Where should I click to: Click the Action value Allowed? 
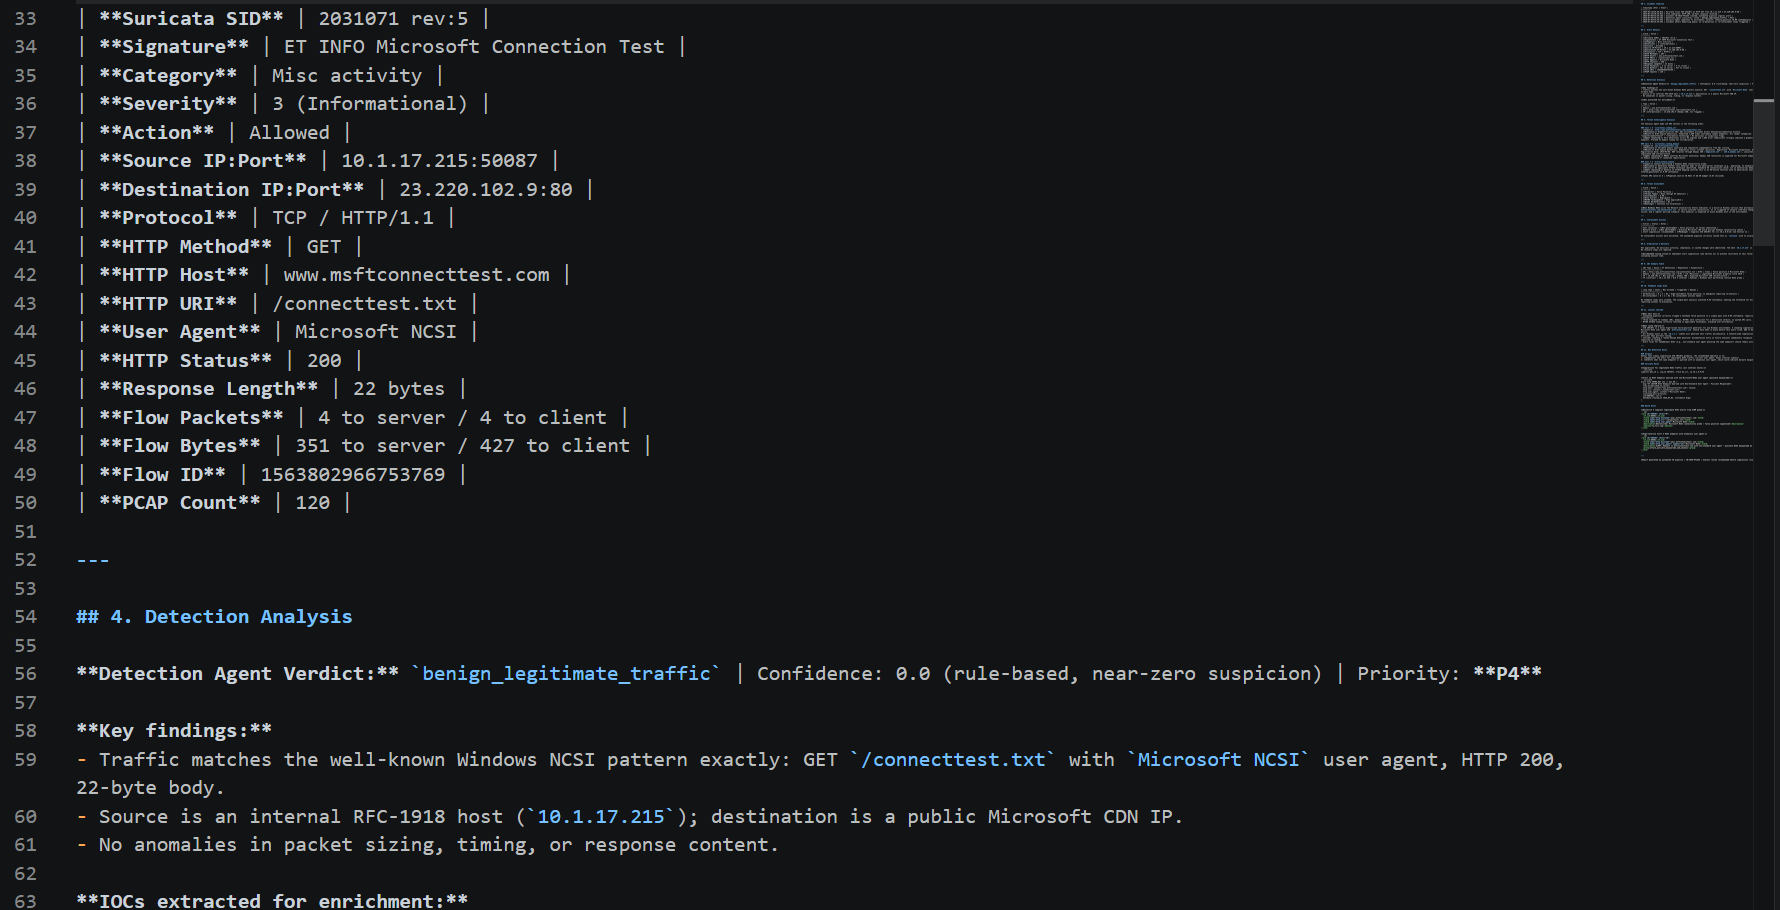(x=289, y=133)
